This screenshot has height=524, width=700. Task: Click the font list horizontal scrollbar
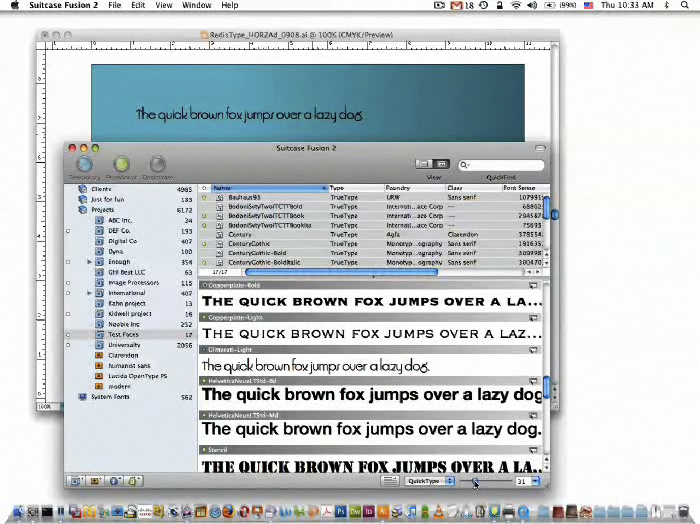point(341,272)
